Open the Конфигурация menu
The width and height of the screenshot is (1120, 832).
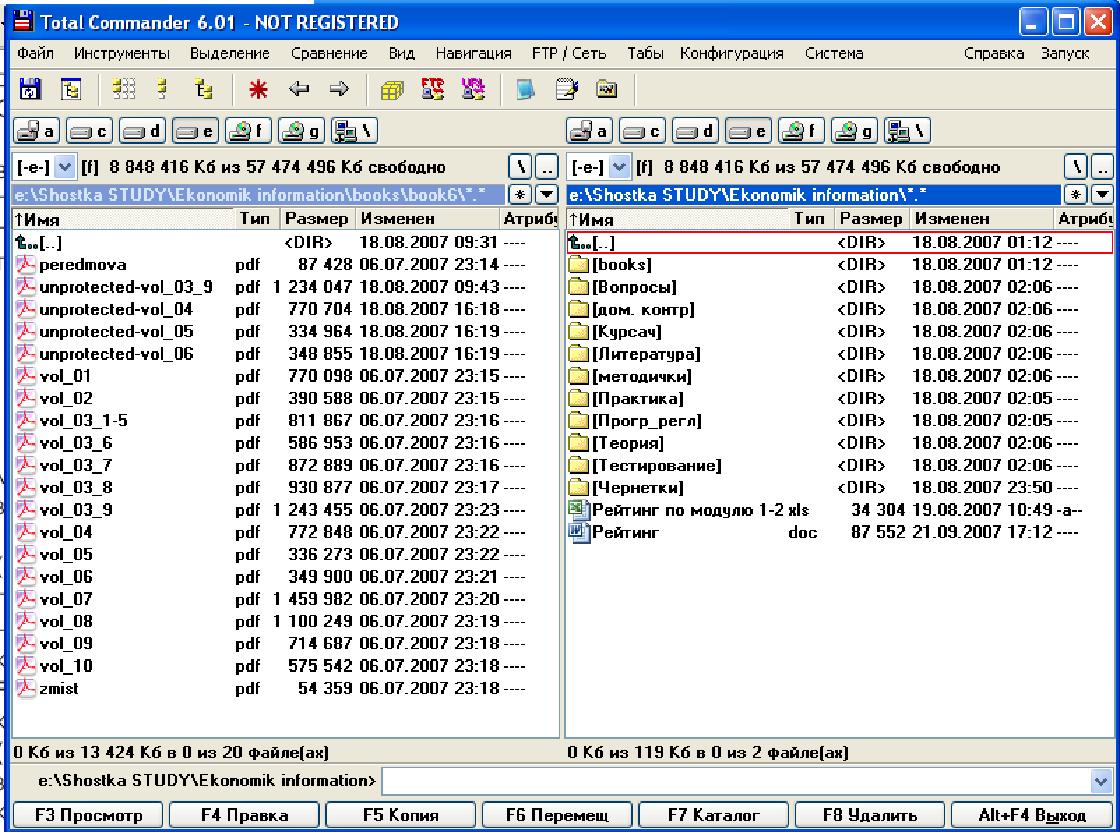coord(731,54)
